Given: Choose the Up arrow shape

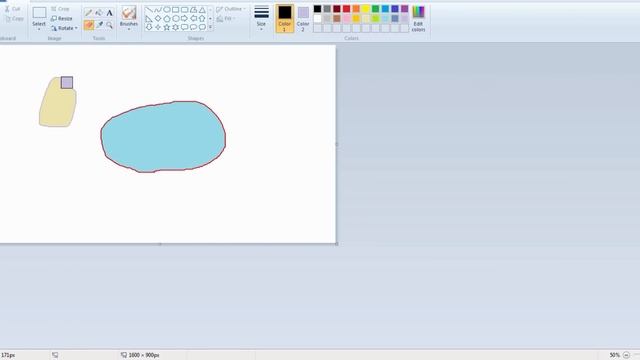Looking at the screenshot, I should coord(202,19).
